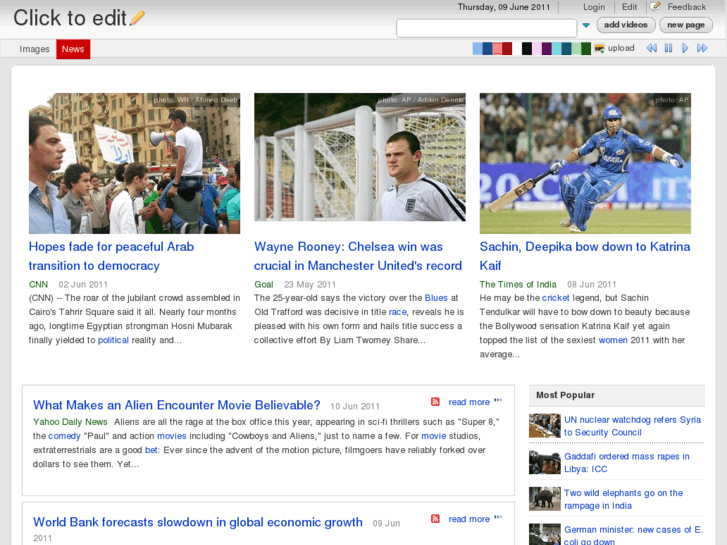Click thumbnail beside UN nuclear watchdog story

coord(545,425)
